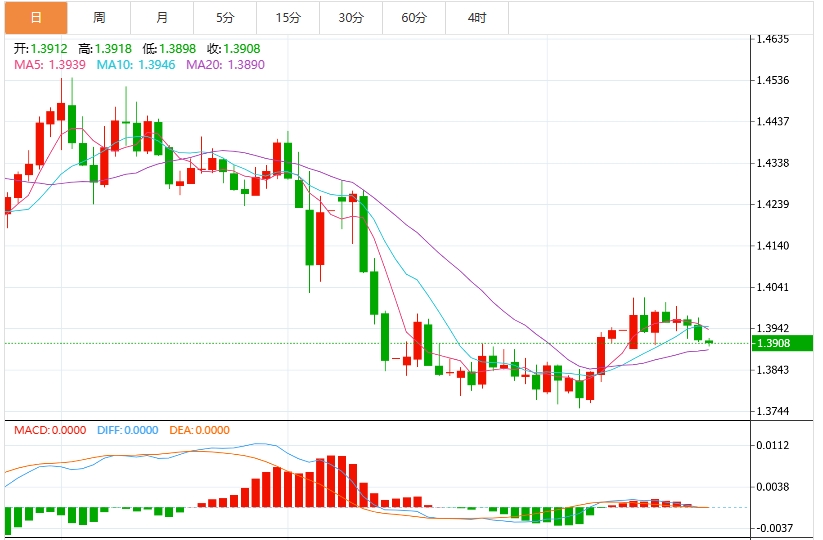The height and width of the screenshot is (540, 823).
Task: Switch to the 月 monthly tab
Action: tap(162, 17)
